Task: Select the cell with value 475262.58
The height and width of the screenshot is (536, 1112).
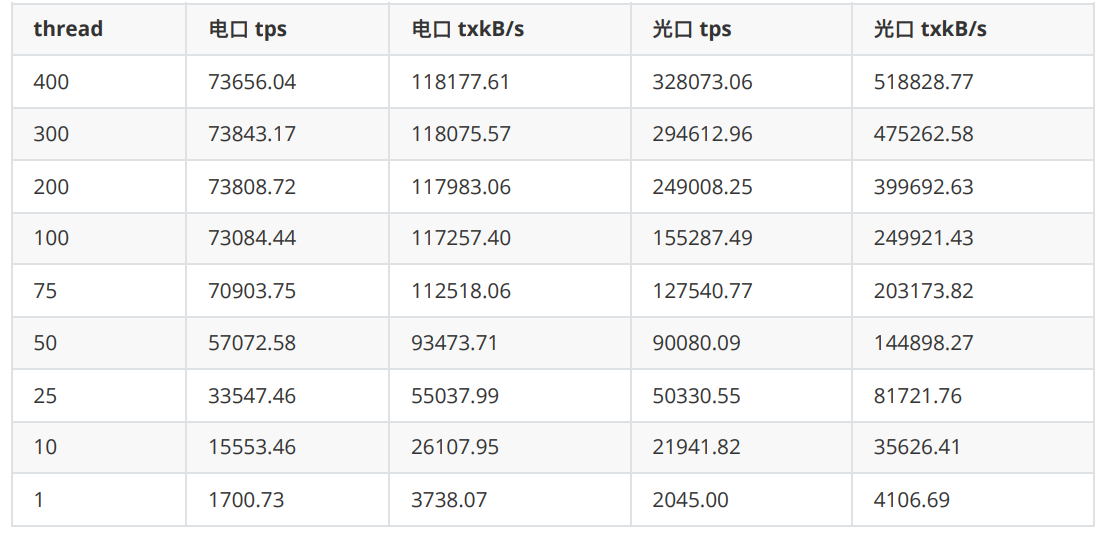Action: (923, 134)
